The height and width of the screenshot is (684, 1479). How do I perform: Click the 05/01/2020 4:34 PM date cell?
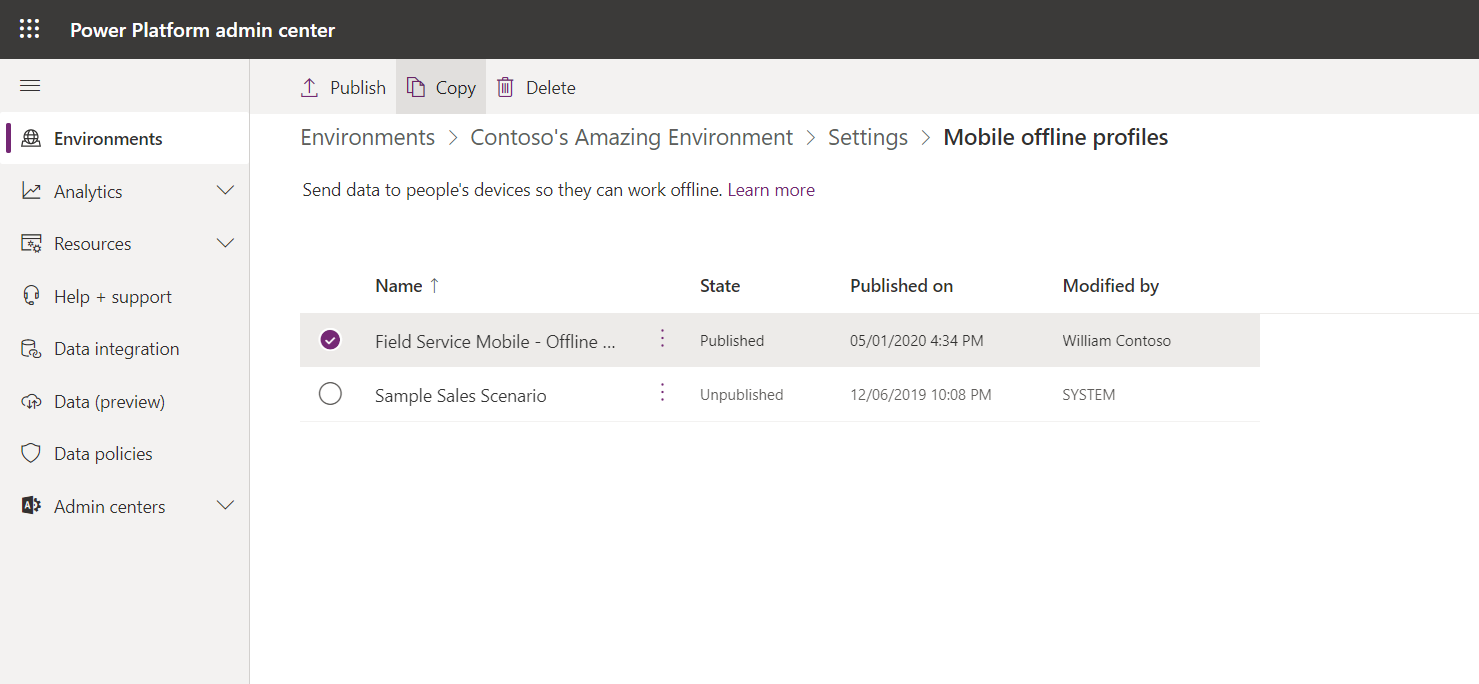coord(917,341)
